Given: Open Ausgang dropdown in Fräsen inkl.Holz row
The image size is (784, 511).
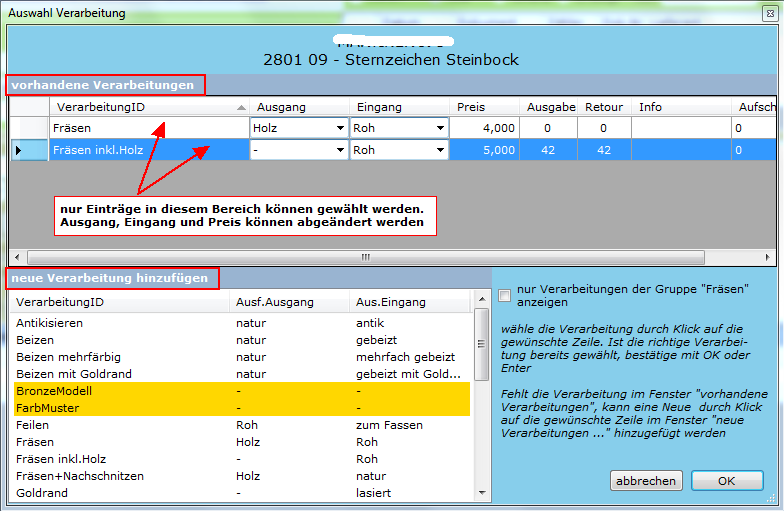Looking at the screenshot, I should [x=340, y=150].
